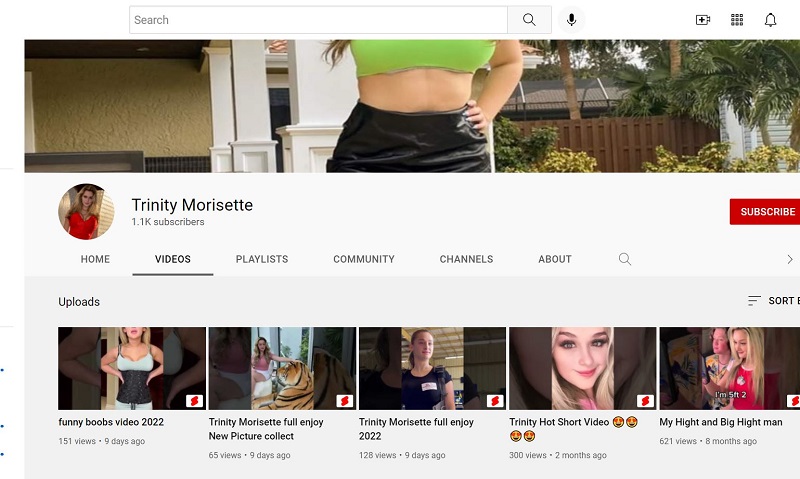Click the 'Uploads' section heading

point(79,301)
